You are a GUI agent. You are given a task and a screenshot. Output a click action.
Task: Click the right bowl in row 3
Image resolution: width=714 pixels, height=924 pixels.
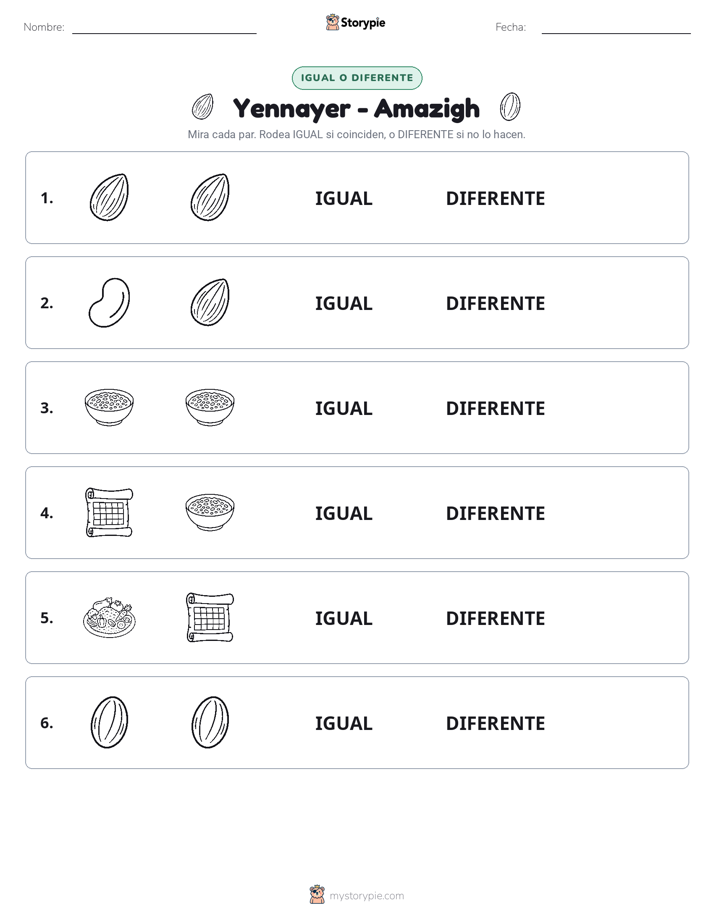pos(210,407)
